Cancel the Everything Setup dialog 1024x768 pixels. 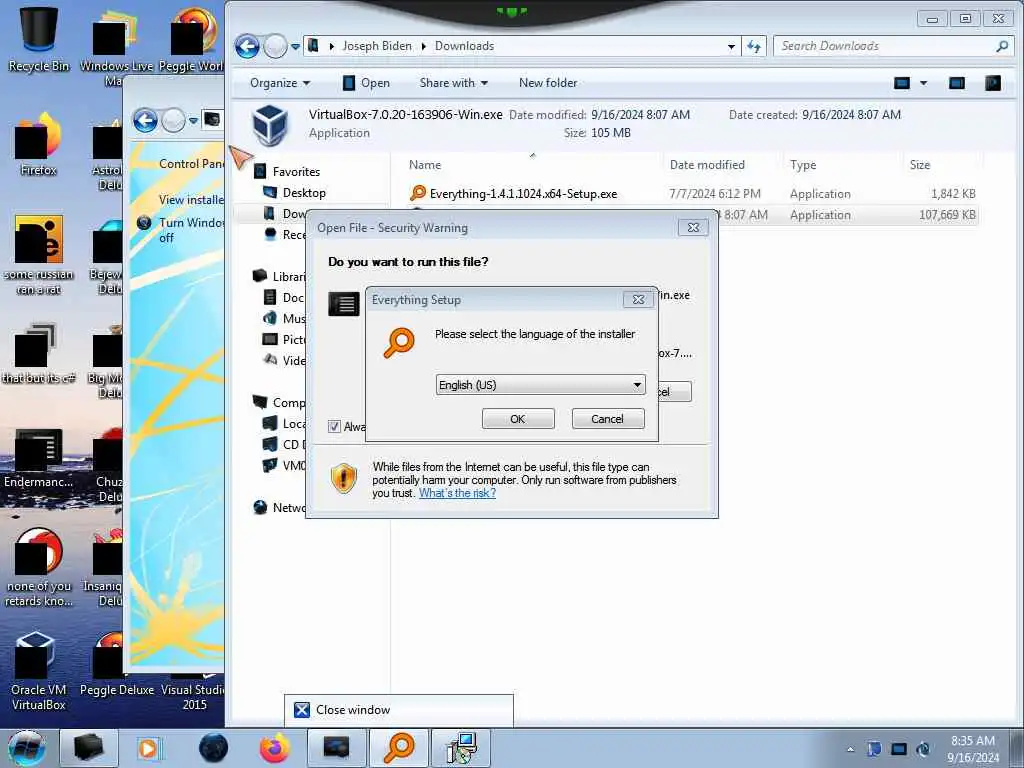tap(607, 419)
